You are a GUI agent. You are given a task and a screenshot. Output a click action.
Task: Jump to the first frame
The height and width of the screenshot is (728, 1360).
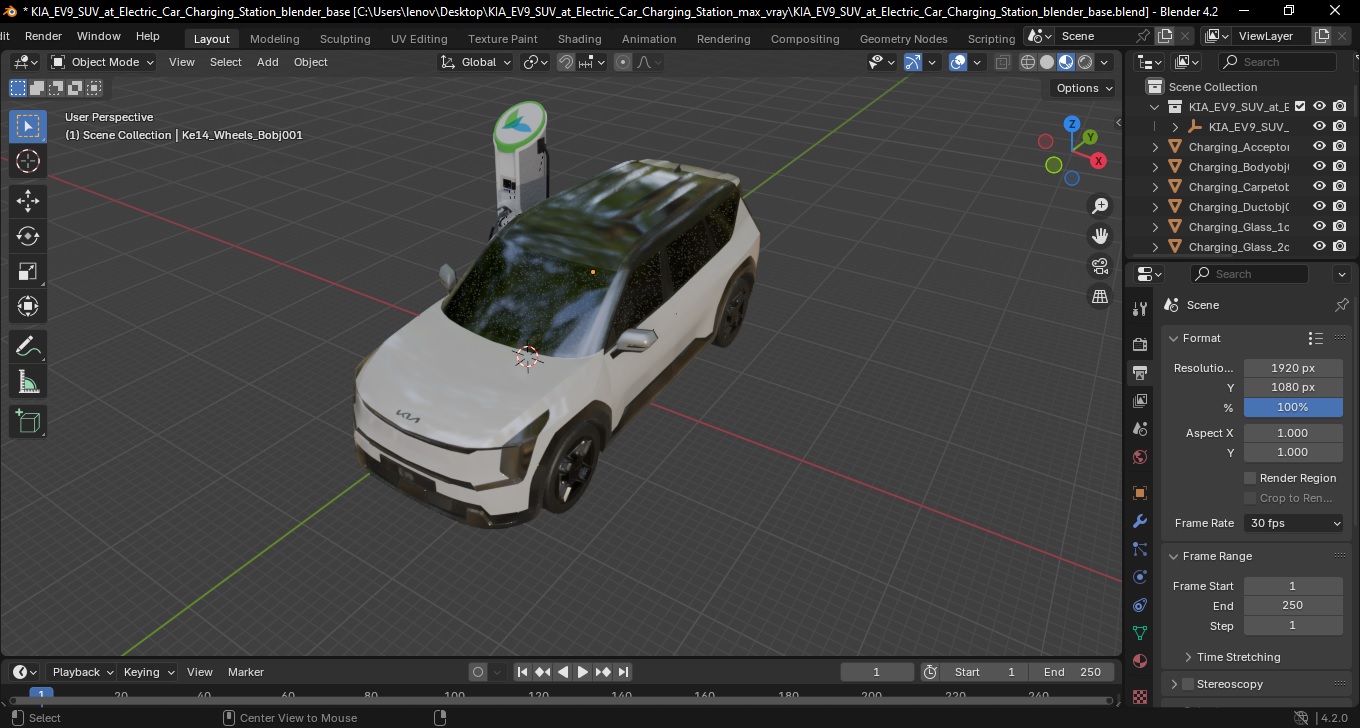coord(522,672)
